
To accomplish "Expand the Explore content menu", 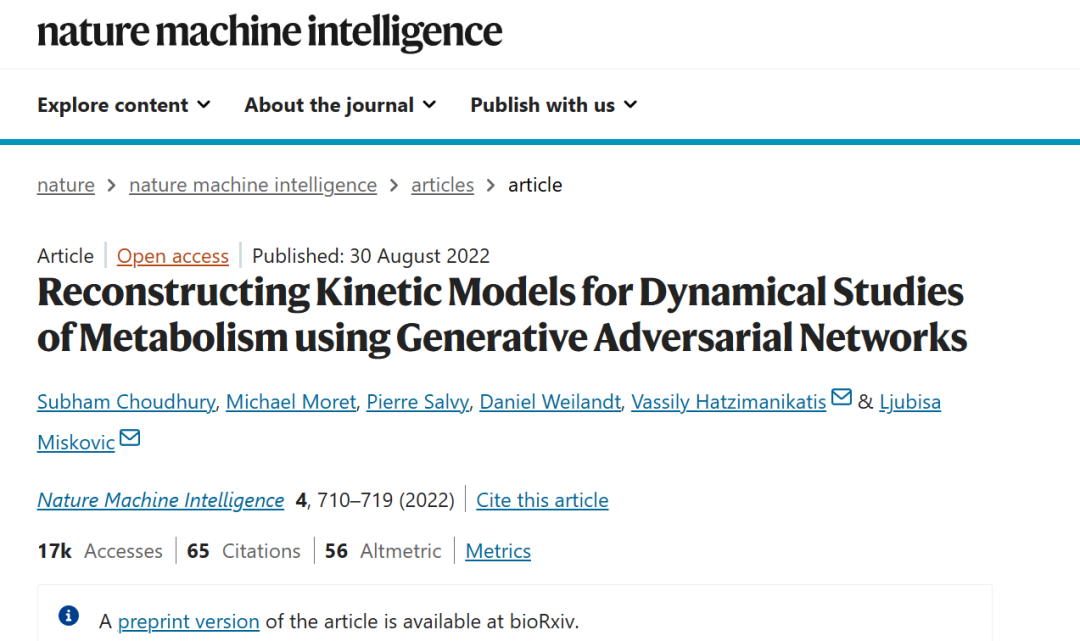I will [x=124, y=105].
